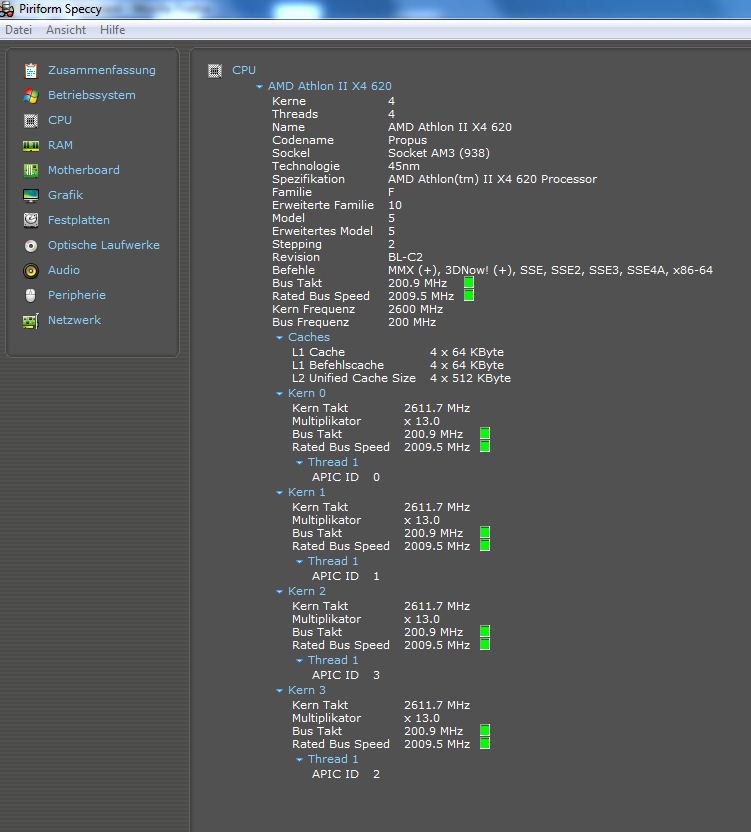Collapse the Kern 1 section
751x832 pixels.
coord(279,492)
